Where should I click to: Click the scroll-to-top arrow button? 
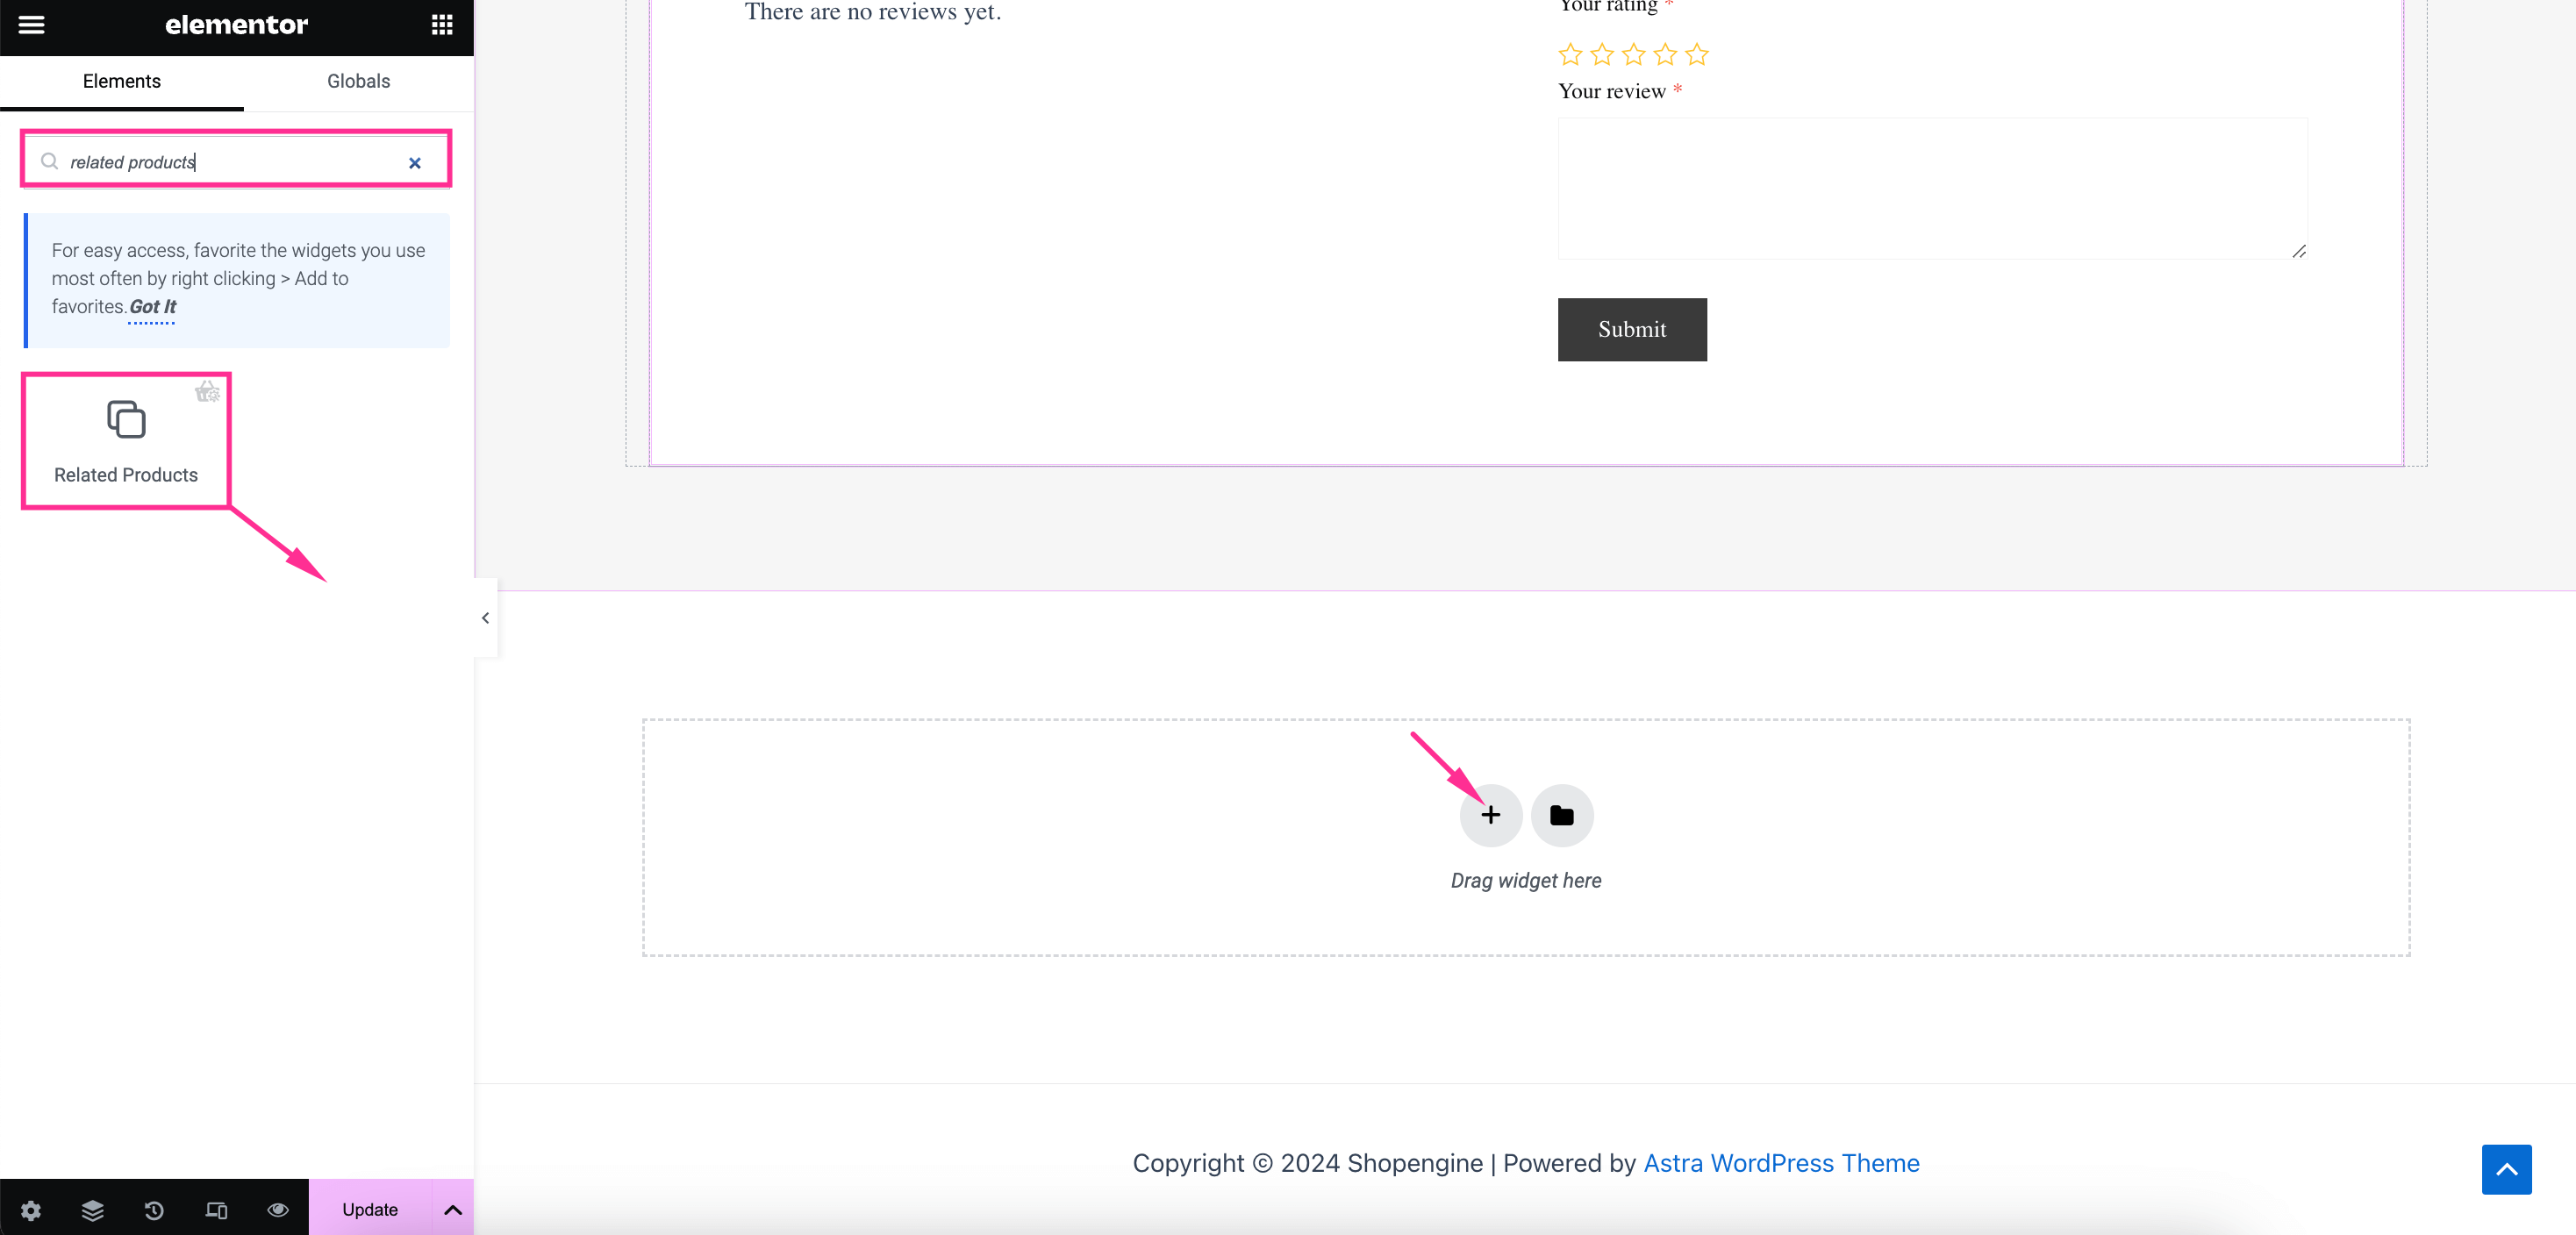tap(2506, 1169)
